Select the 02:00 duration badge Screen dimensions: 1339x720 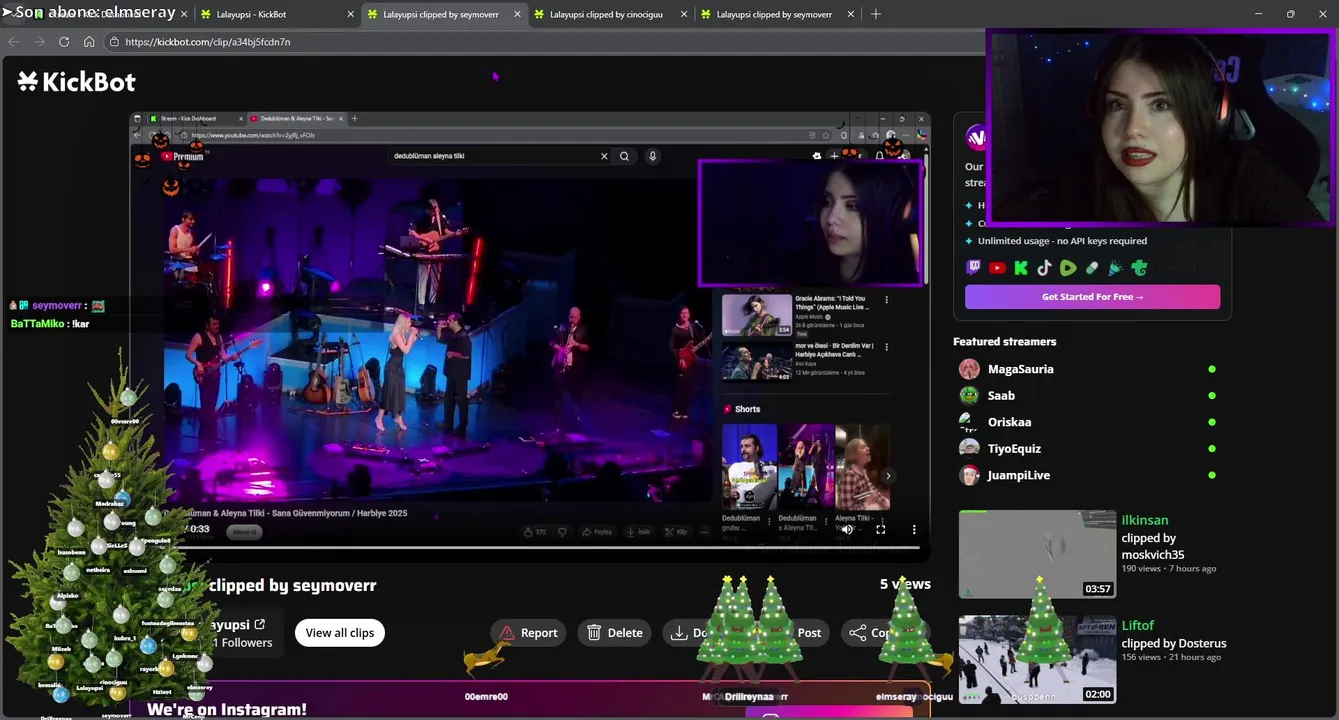1098,694
